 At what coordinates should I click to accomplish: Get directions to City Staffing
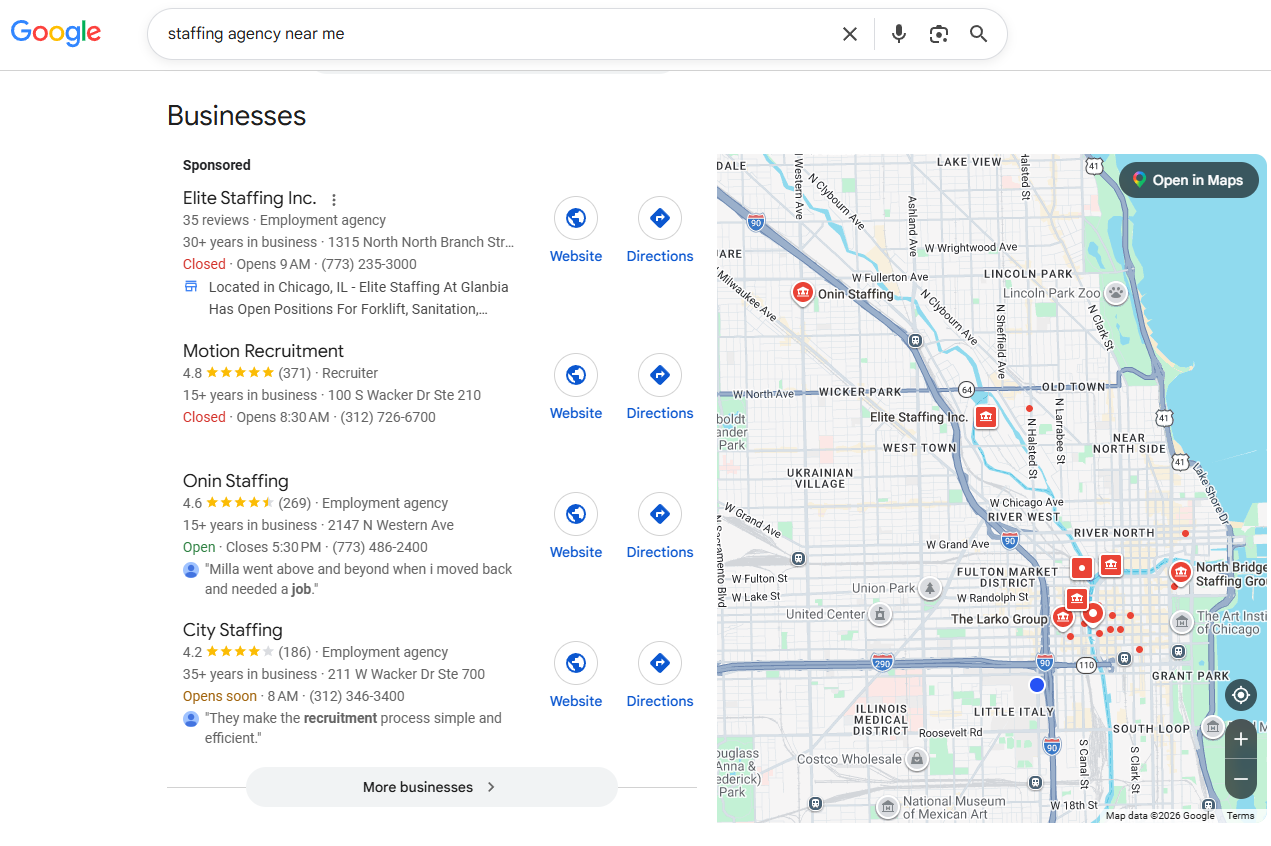coord(660,663)
